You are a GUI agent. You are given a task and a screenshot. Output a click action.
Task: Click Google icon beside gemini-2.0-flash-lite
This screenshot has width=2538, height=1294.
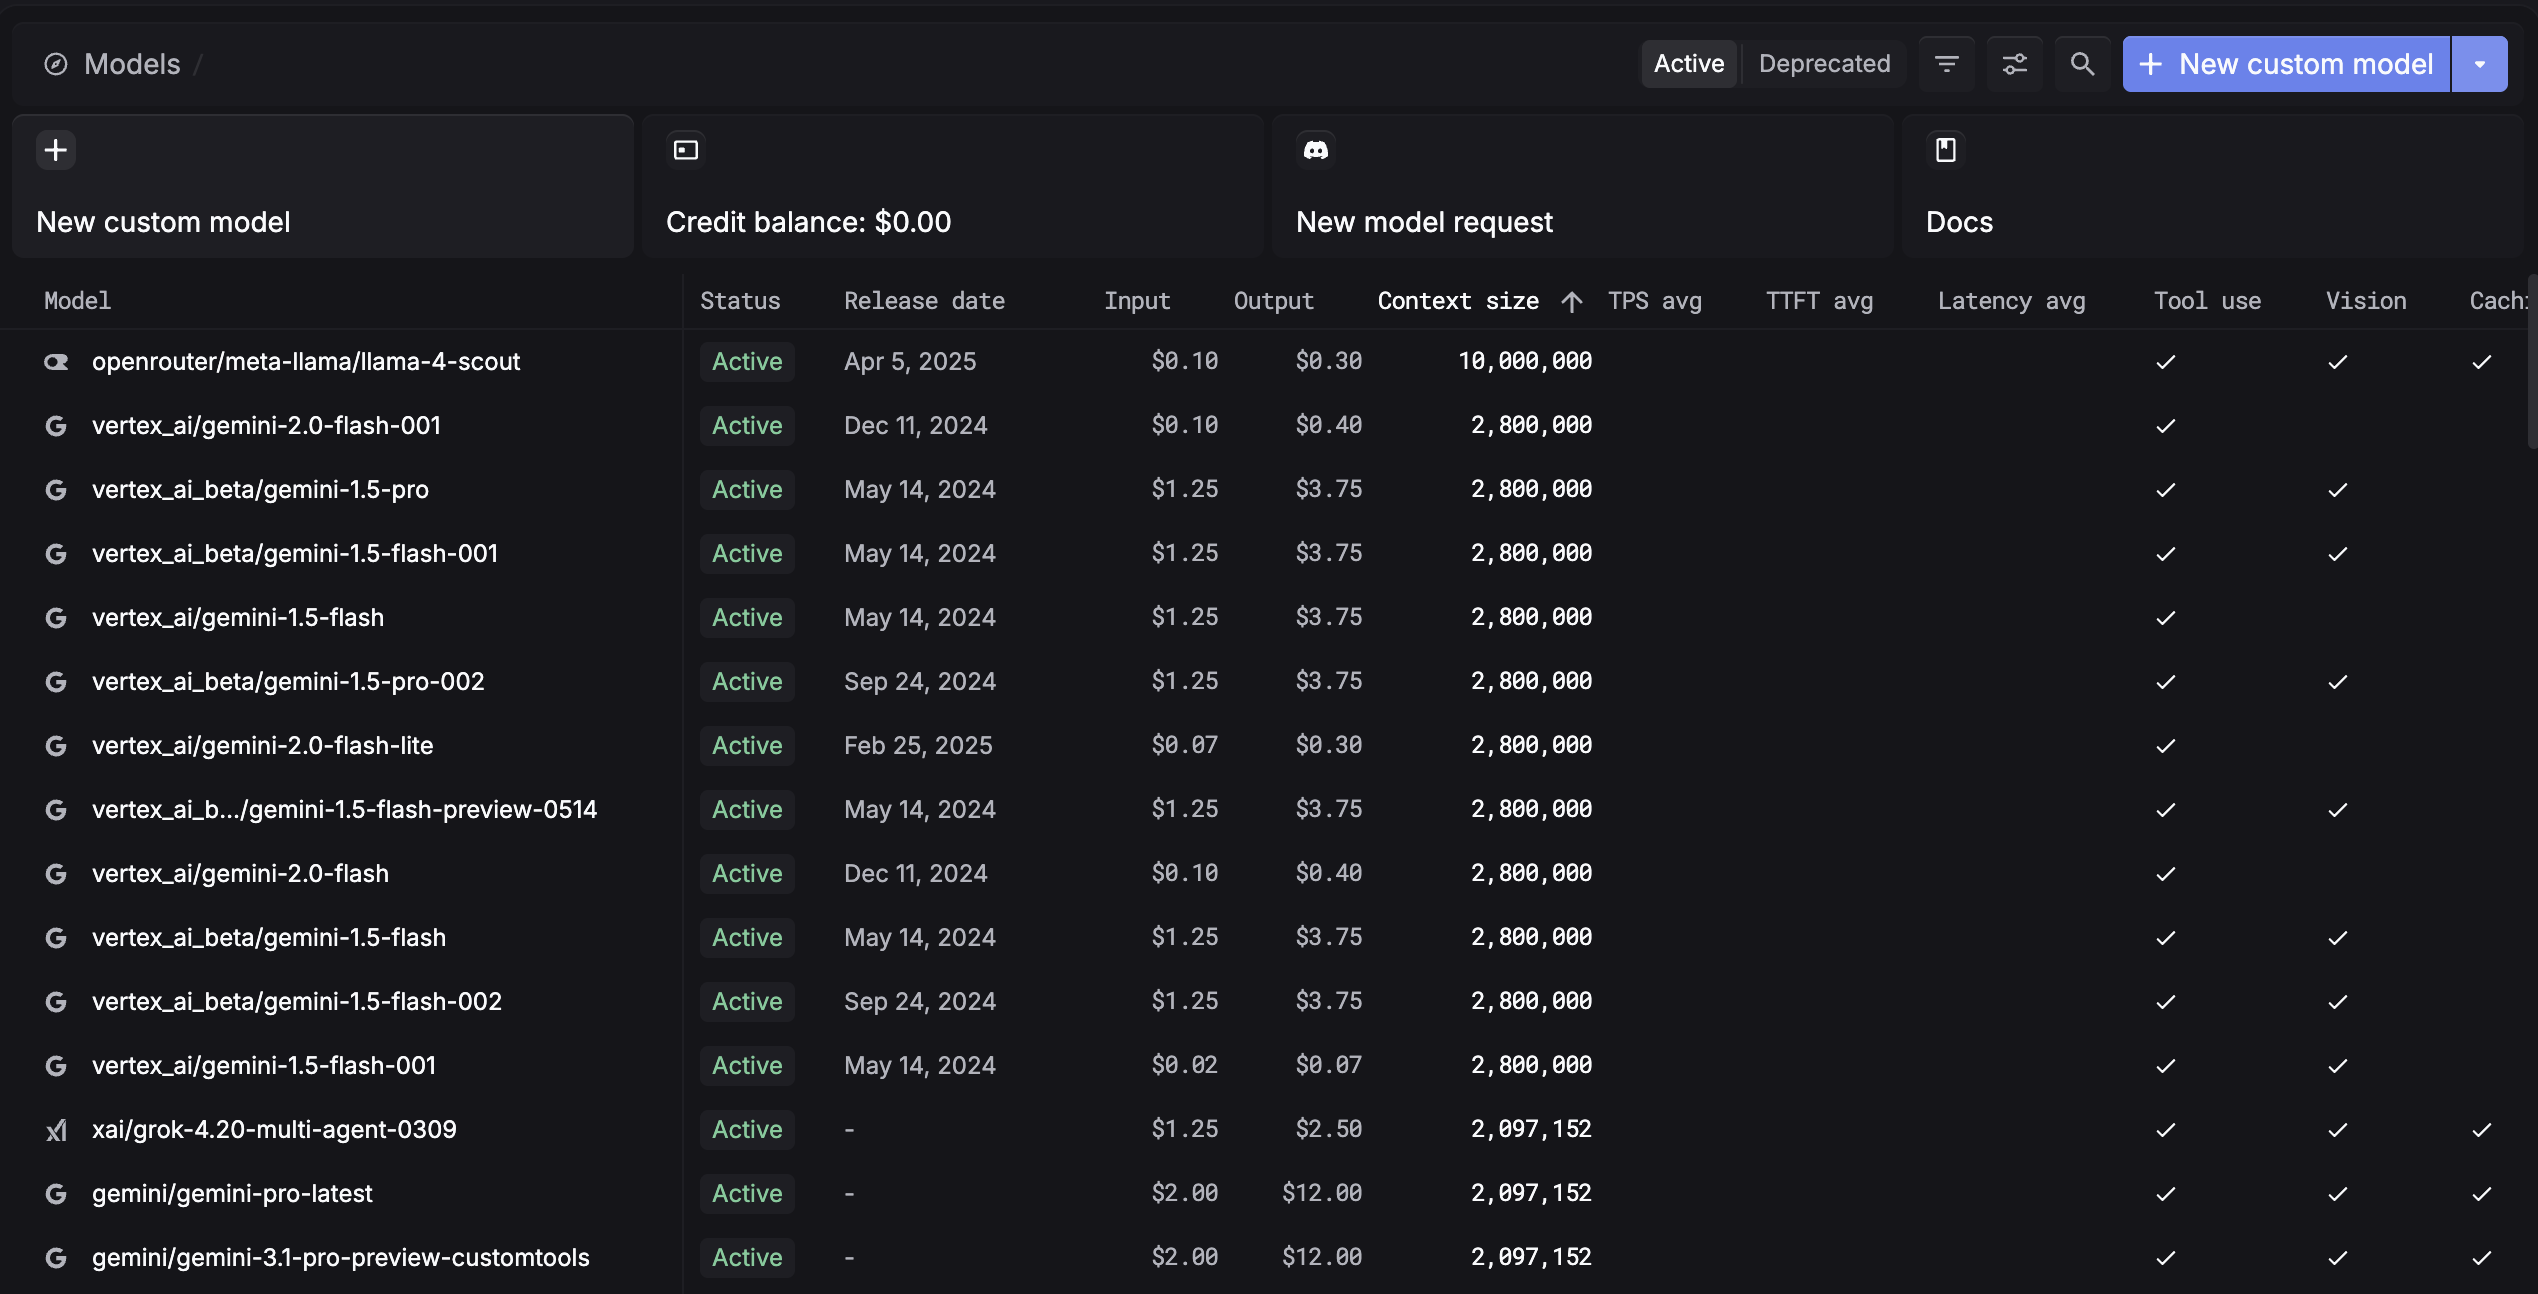point(56,746)
